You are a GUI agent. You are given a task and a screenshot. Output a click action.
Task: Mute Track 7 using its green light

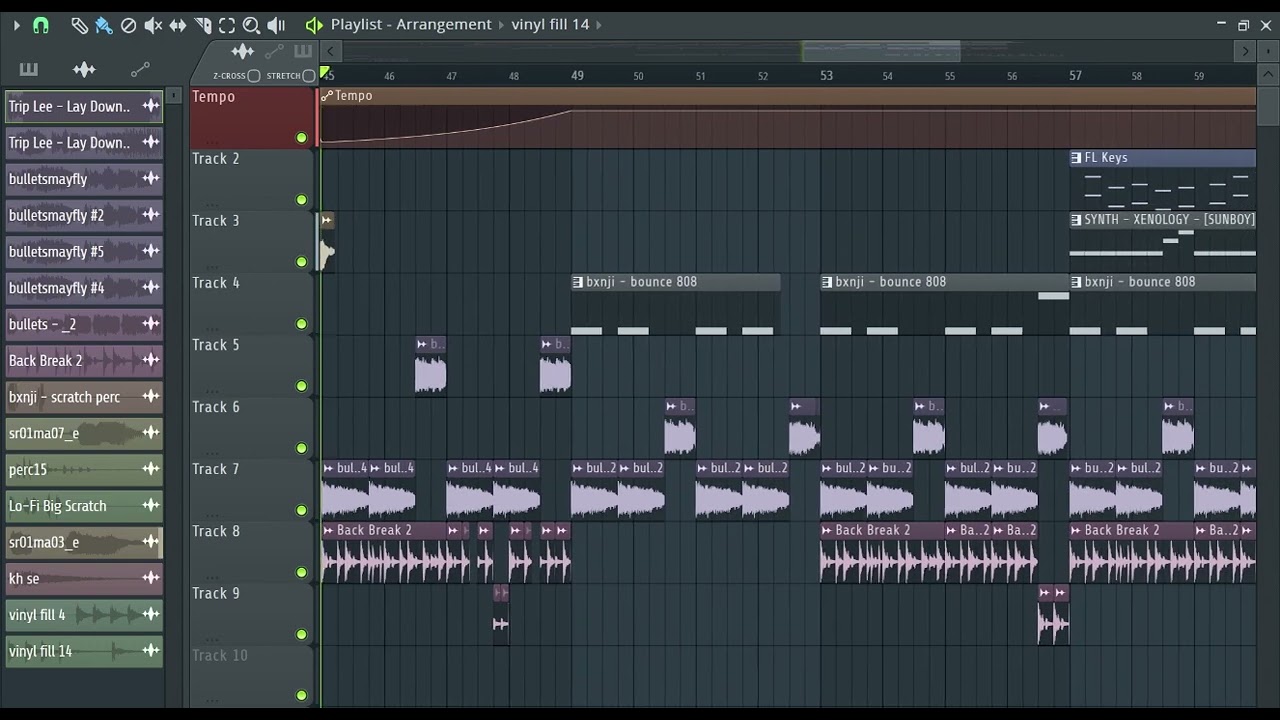coord(302,510)
